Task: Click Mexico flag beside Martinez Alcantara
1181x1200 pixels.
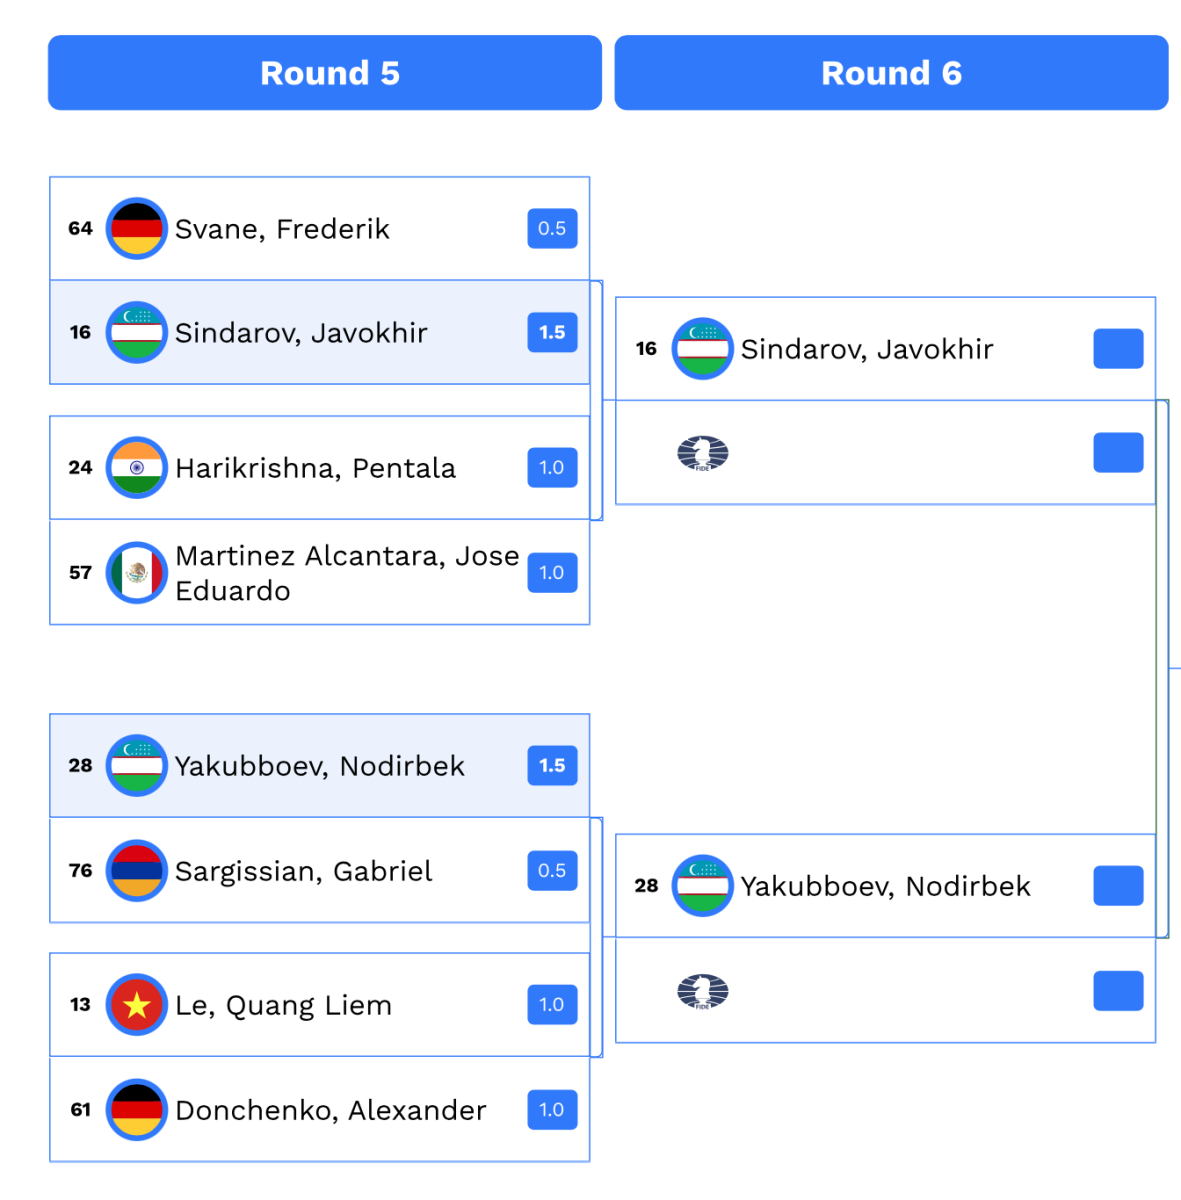Action: click(x=136, y=573)
